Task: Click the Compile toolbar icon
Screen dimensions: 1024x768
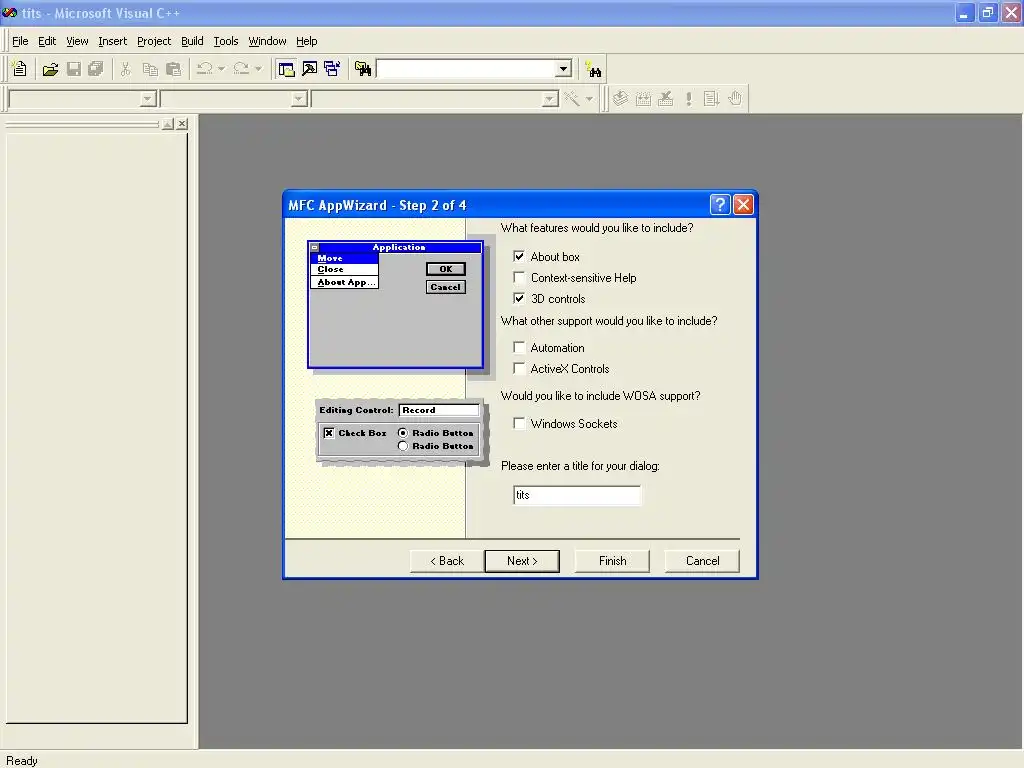Action: coord(620,99)
